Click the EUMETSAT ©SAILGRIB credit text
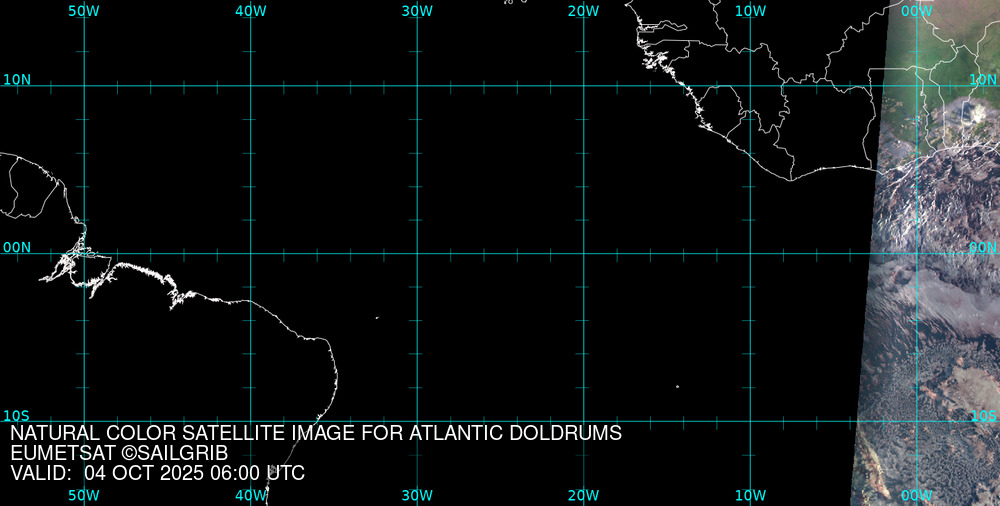Image resolution: width=1000 pixels, height=506 pixels. coord(119,453)
